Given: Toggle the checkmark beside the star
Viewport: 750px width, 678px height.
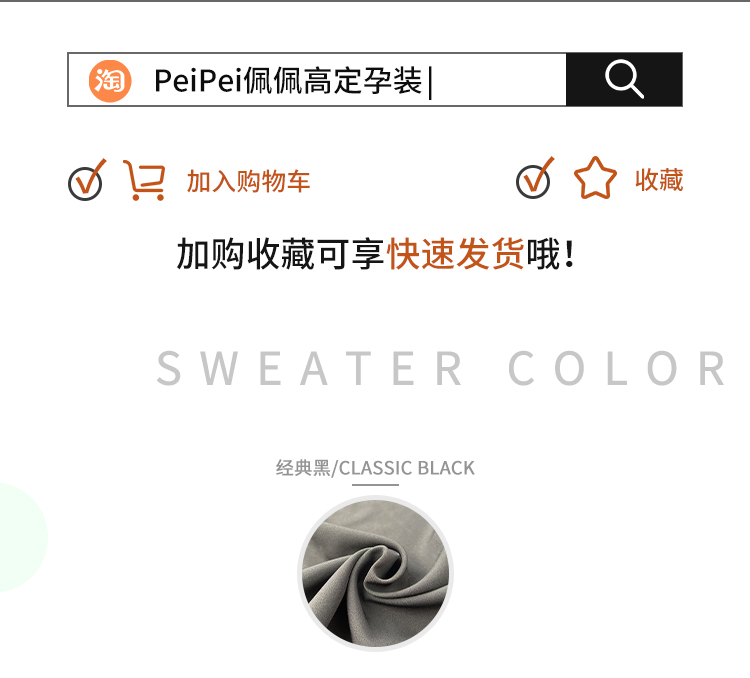Looking at the screenshot, I should 535,178.
